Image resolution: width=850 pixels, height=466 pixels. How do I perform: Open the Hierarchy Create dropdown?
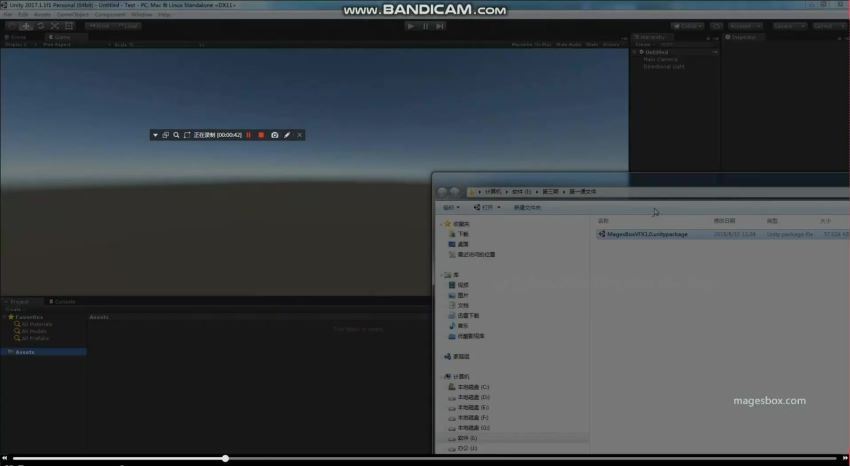tap(643, 44)
